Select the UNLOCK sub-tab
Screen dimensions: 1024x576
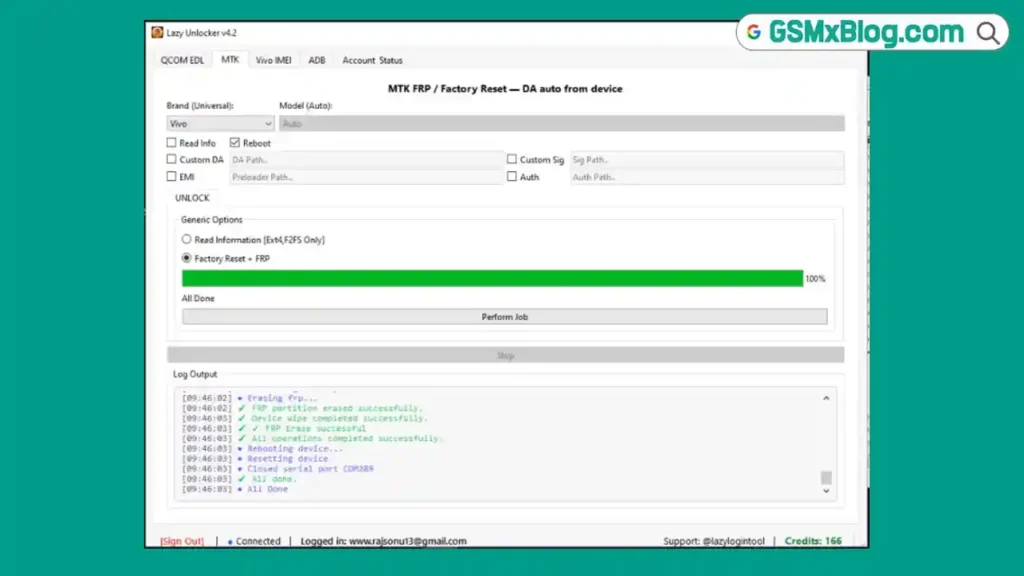[192, 198]
